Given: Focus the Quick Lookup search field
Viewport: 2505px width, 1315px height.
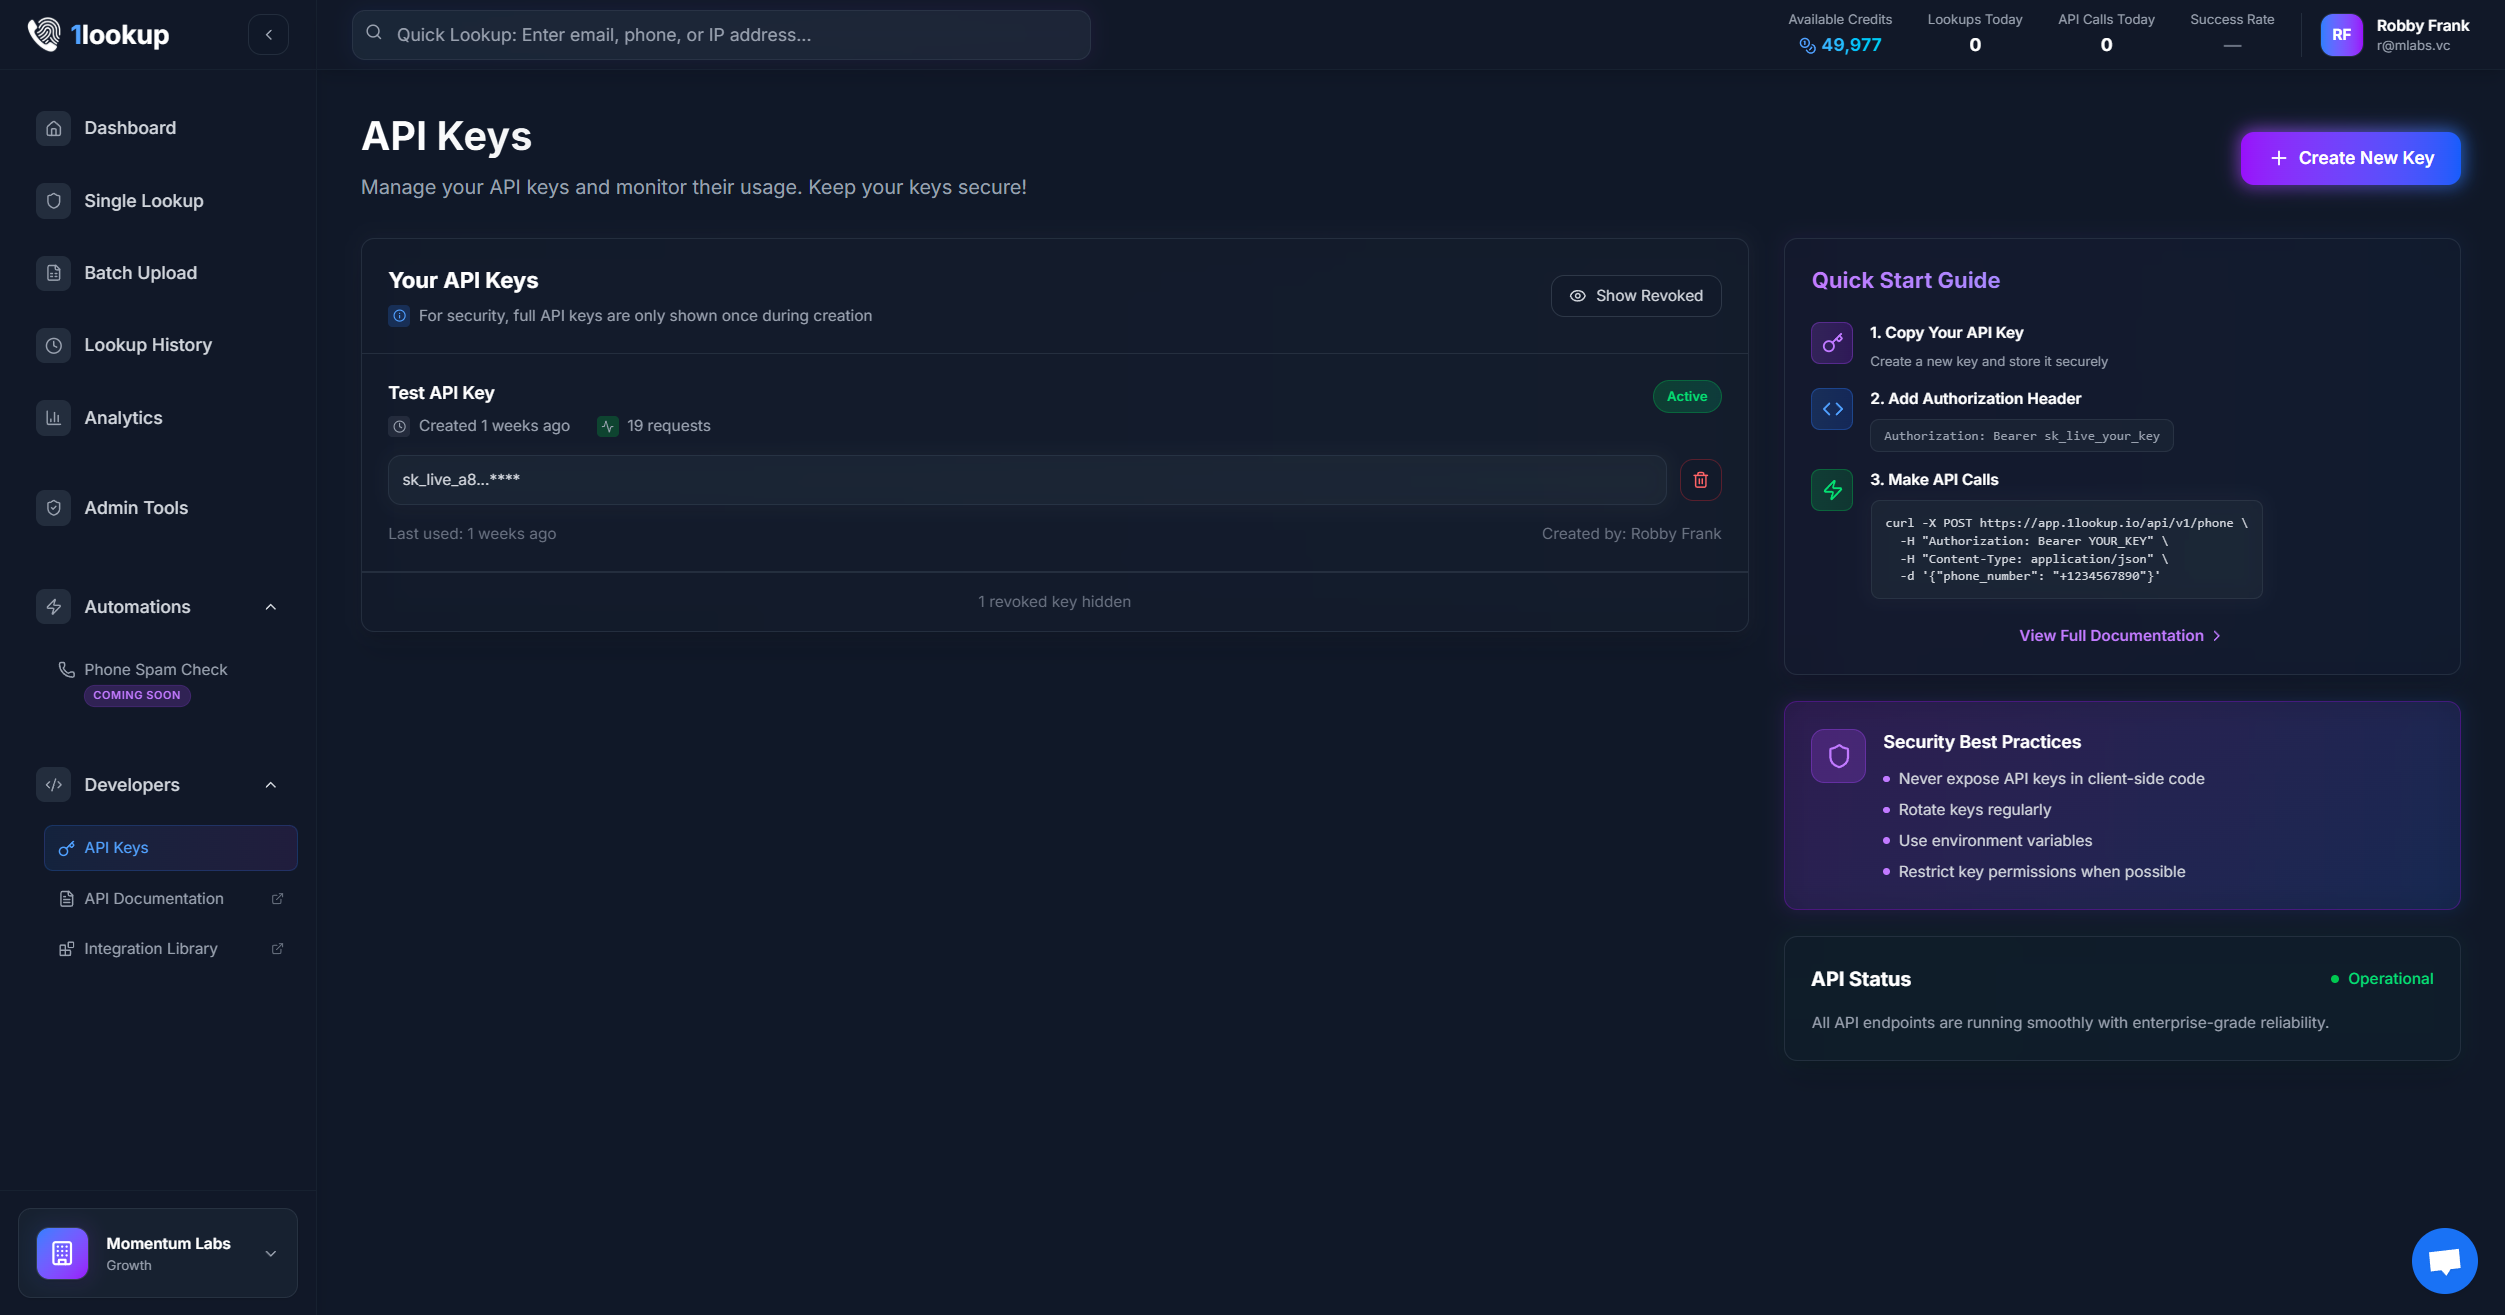Looking at the screenshot, I should [x=720, y=35].
